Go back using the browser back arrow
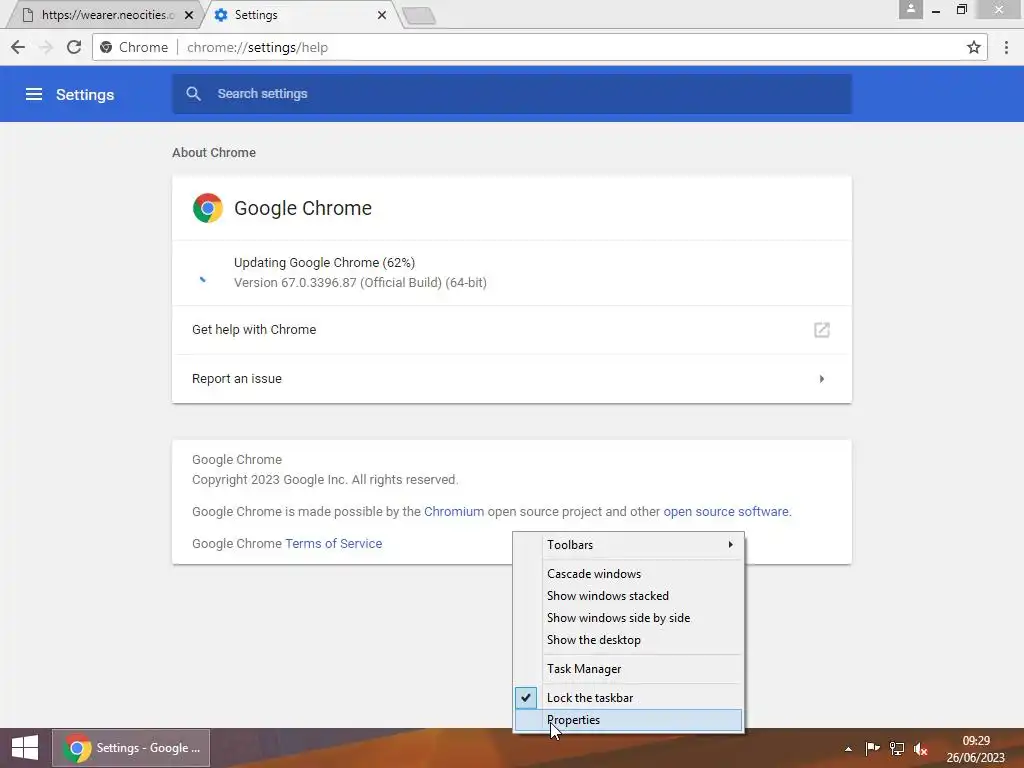Screen dimensions: 1024x768 pos(18,47)
